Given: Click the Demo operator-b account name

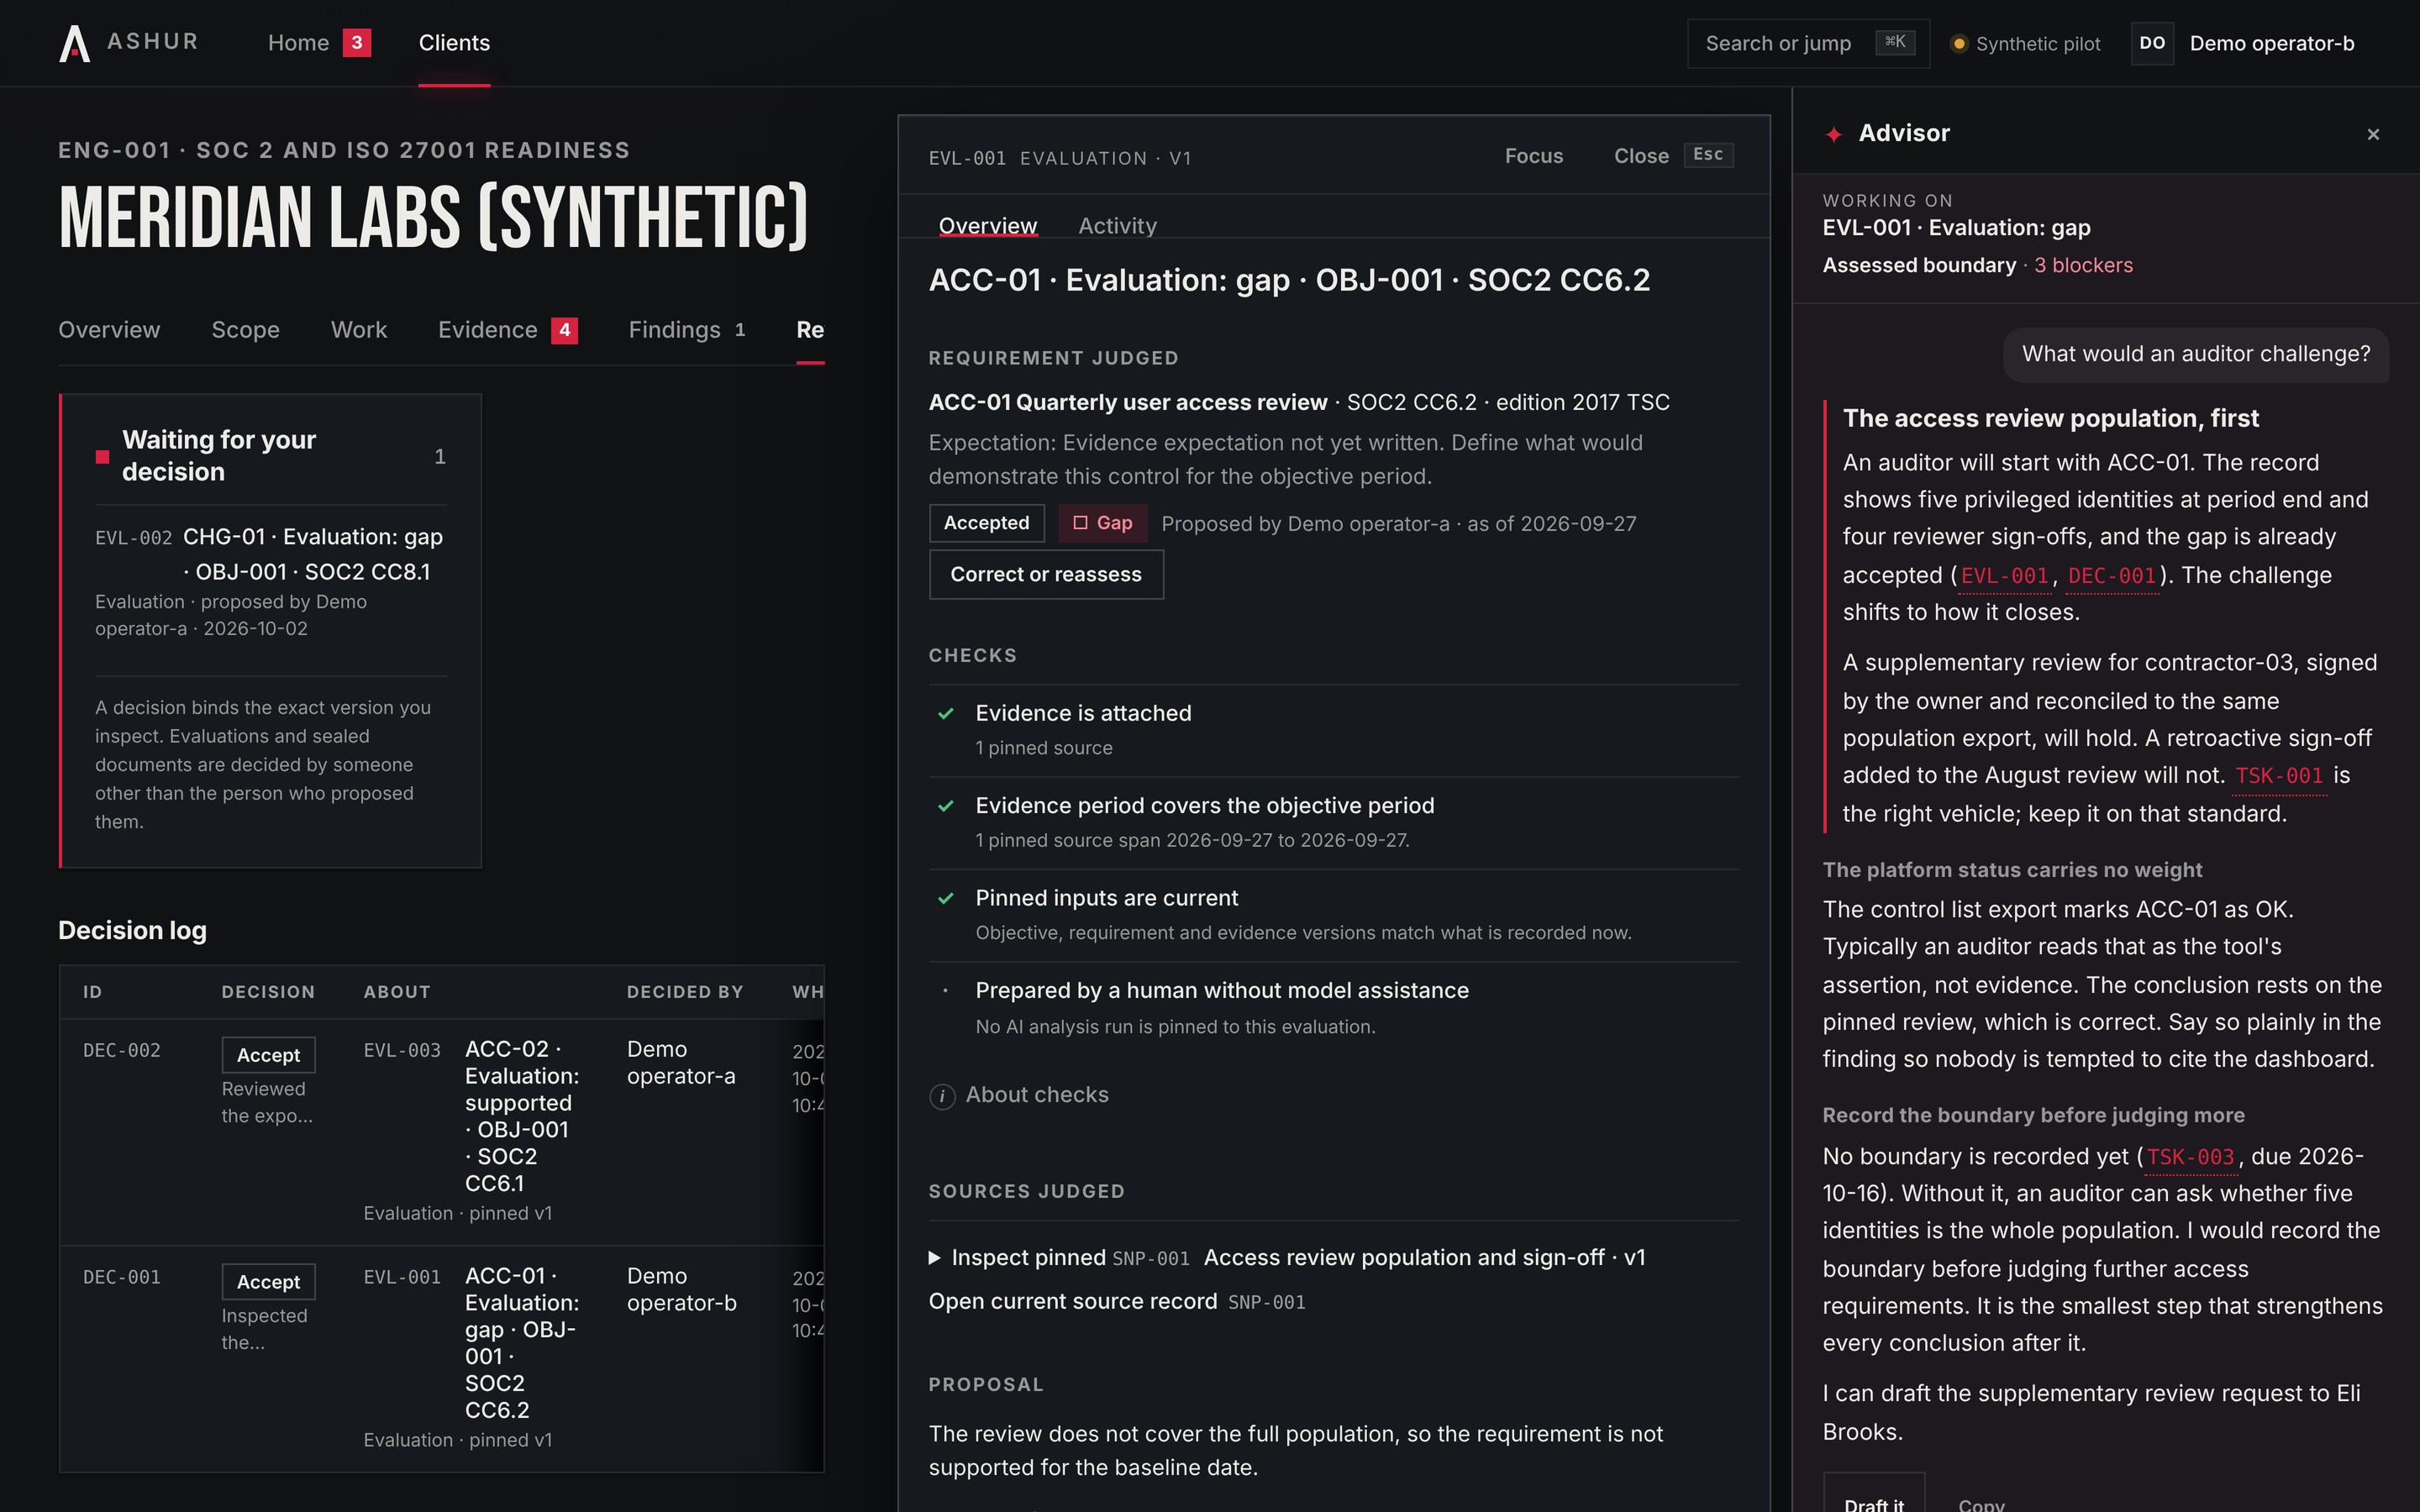Looking at the screenshot, I should coord(2272,43).
